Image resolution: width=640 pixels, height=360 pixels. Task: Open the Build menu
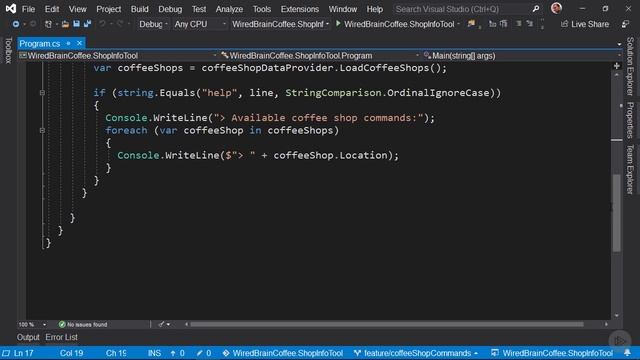pyautogui.click(x=140, y=9)
